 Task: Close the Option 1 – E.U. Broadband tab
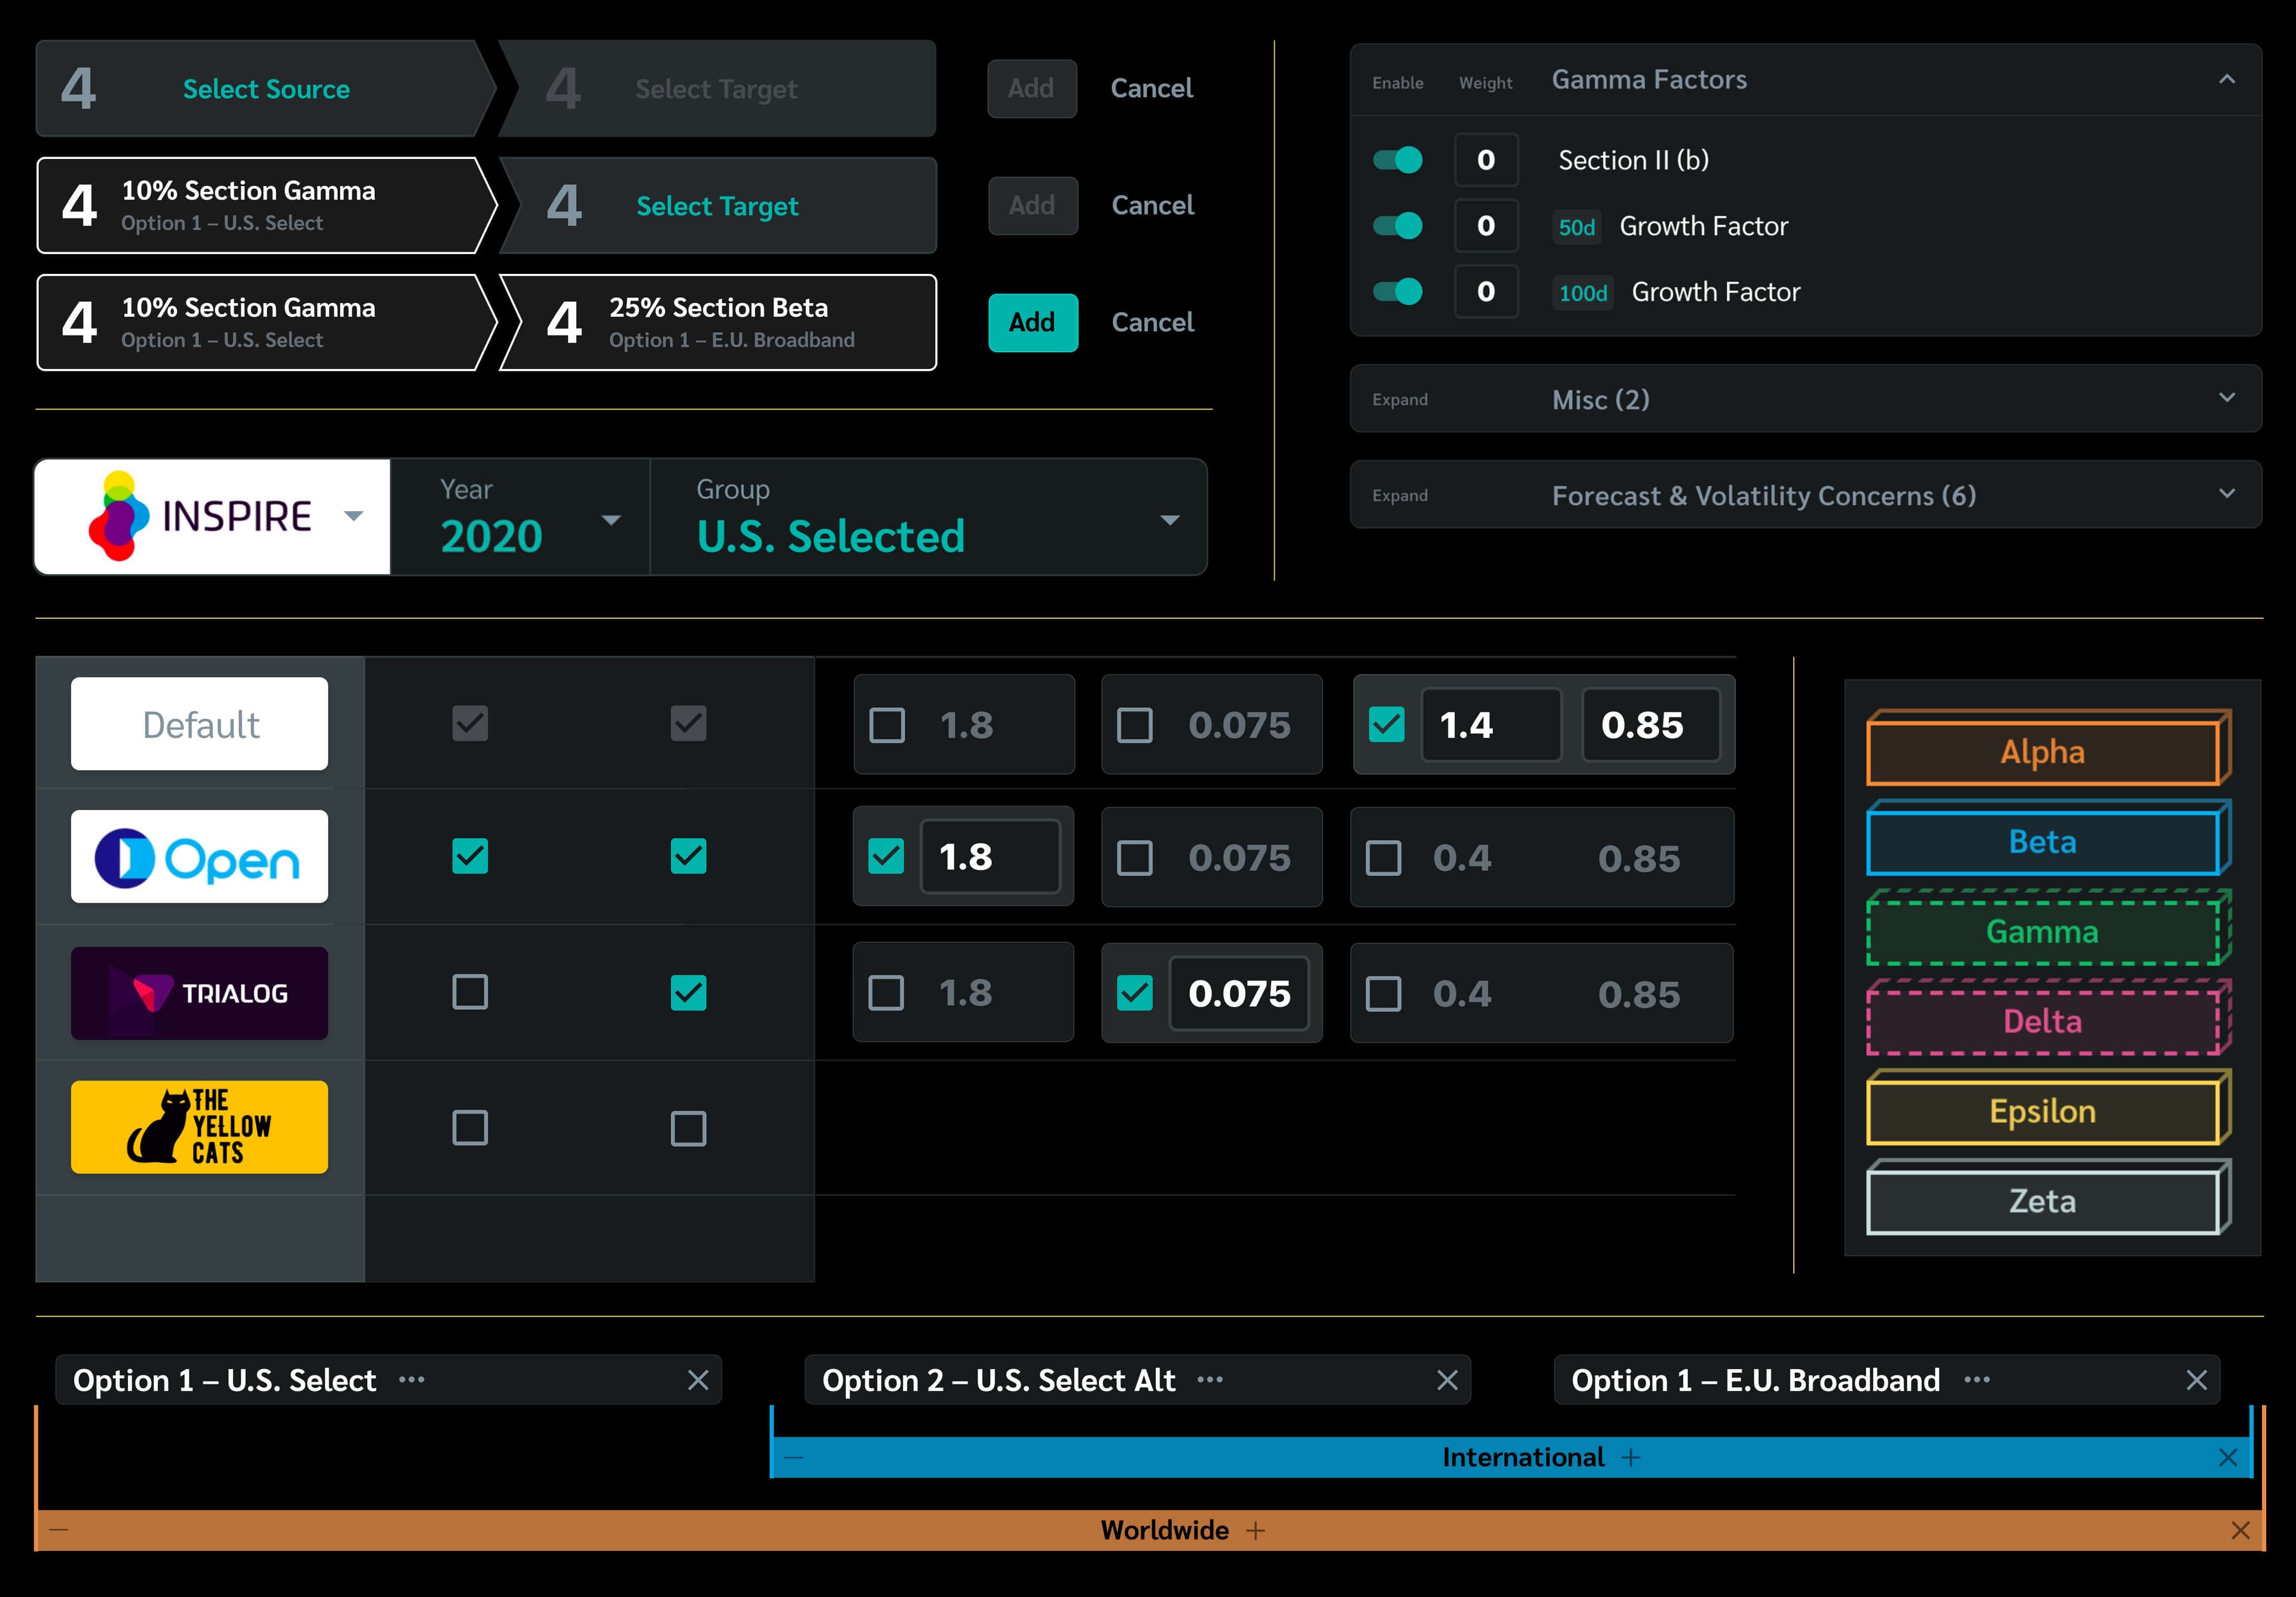pyautogui.click(x=2196, y=1380)
